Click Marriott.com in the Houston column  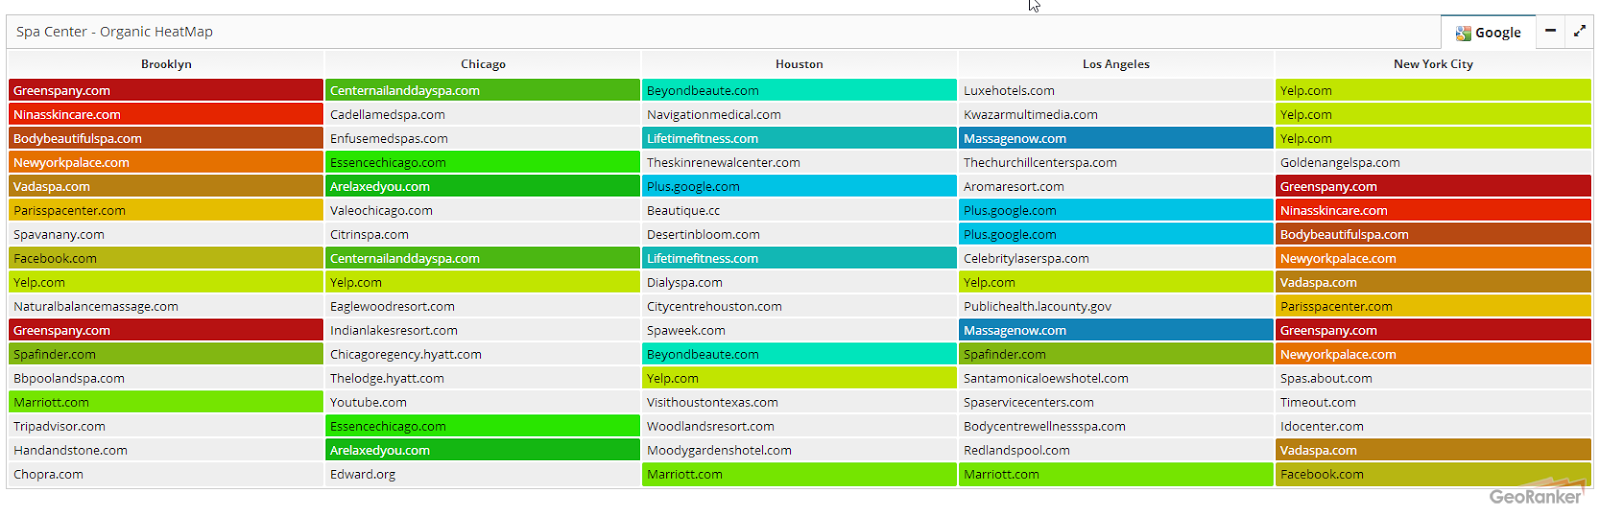[x=799, y=474]
